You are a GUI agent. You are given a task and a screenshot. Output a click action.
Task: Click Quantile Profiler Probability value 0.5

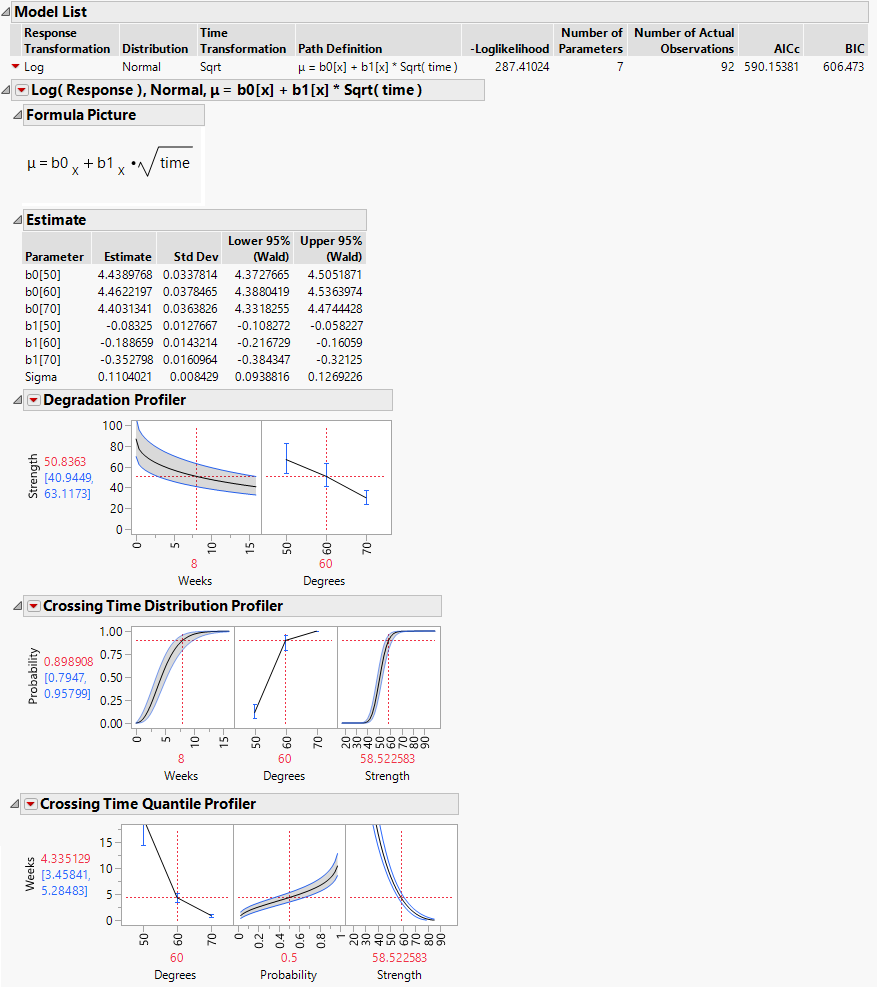point(289,958)
